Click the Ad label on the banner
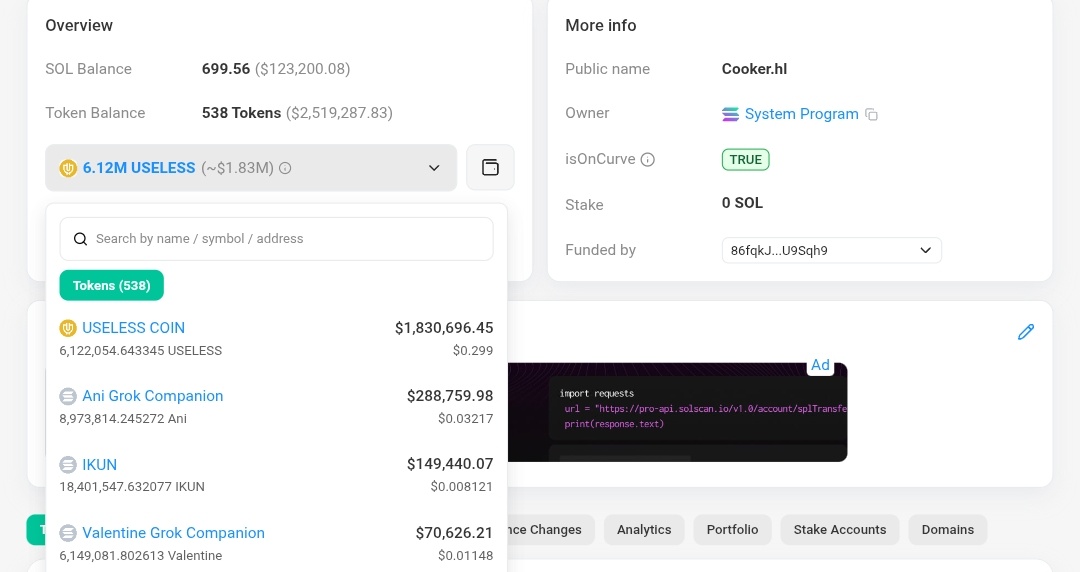This screenshot has width=1080, height=572. tap(820, 365)
